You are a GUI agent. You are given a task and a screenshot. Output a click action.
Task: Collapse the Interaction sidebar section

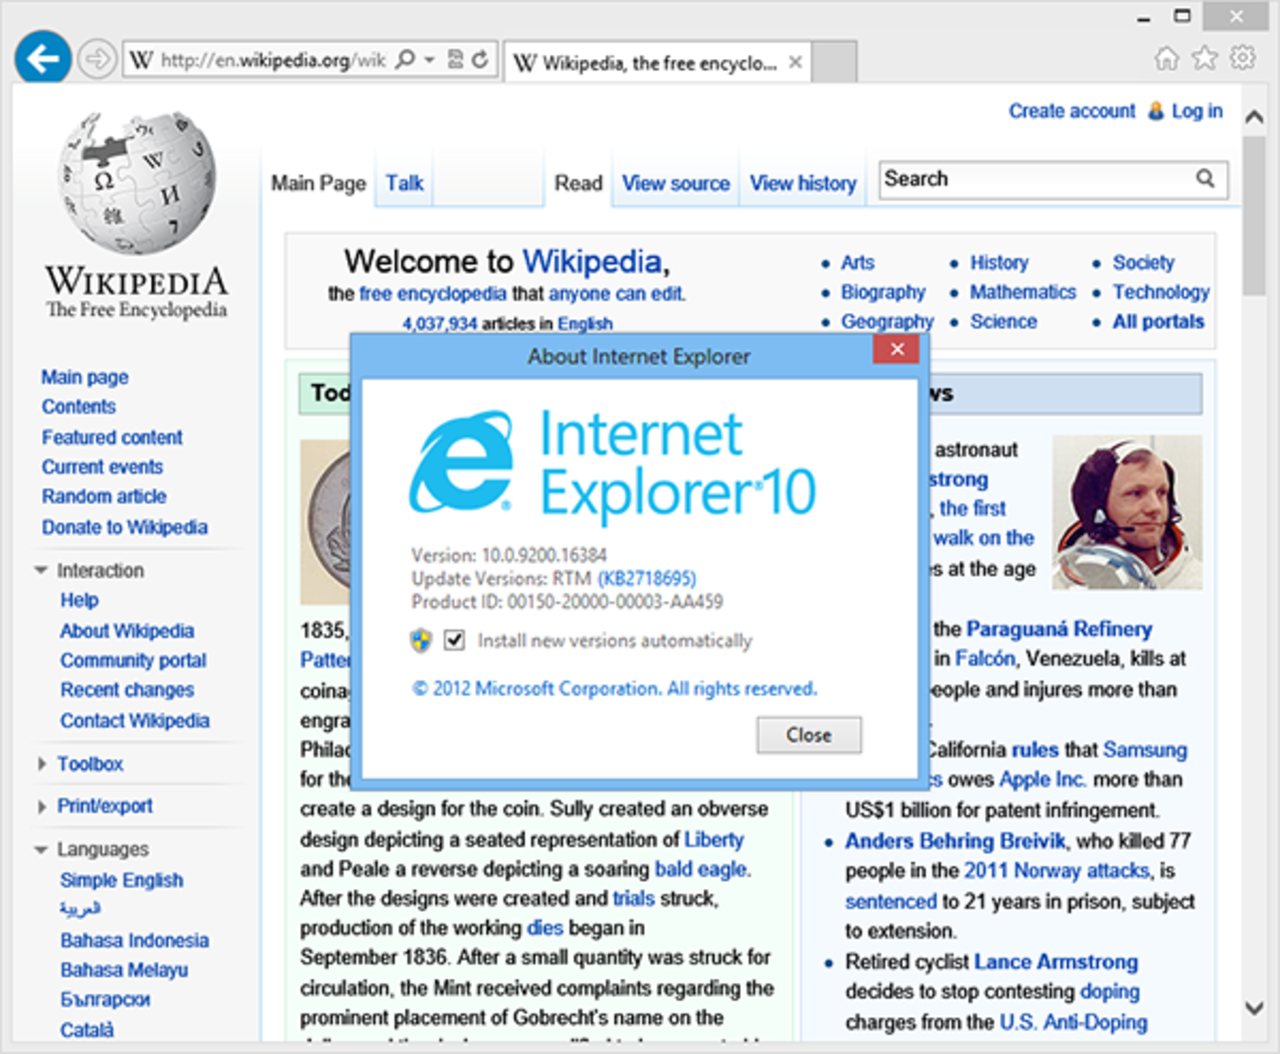coord(41,570)
